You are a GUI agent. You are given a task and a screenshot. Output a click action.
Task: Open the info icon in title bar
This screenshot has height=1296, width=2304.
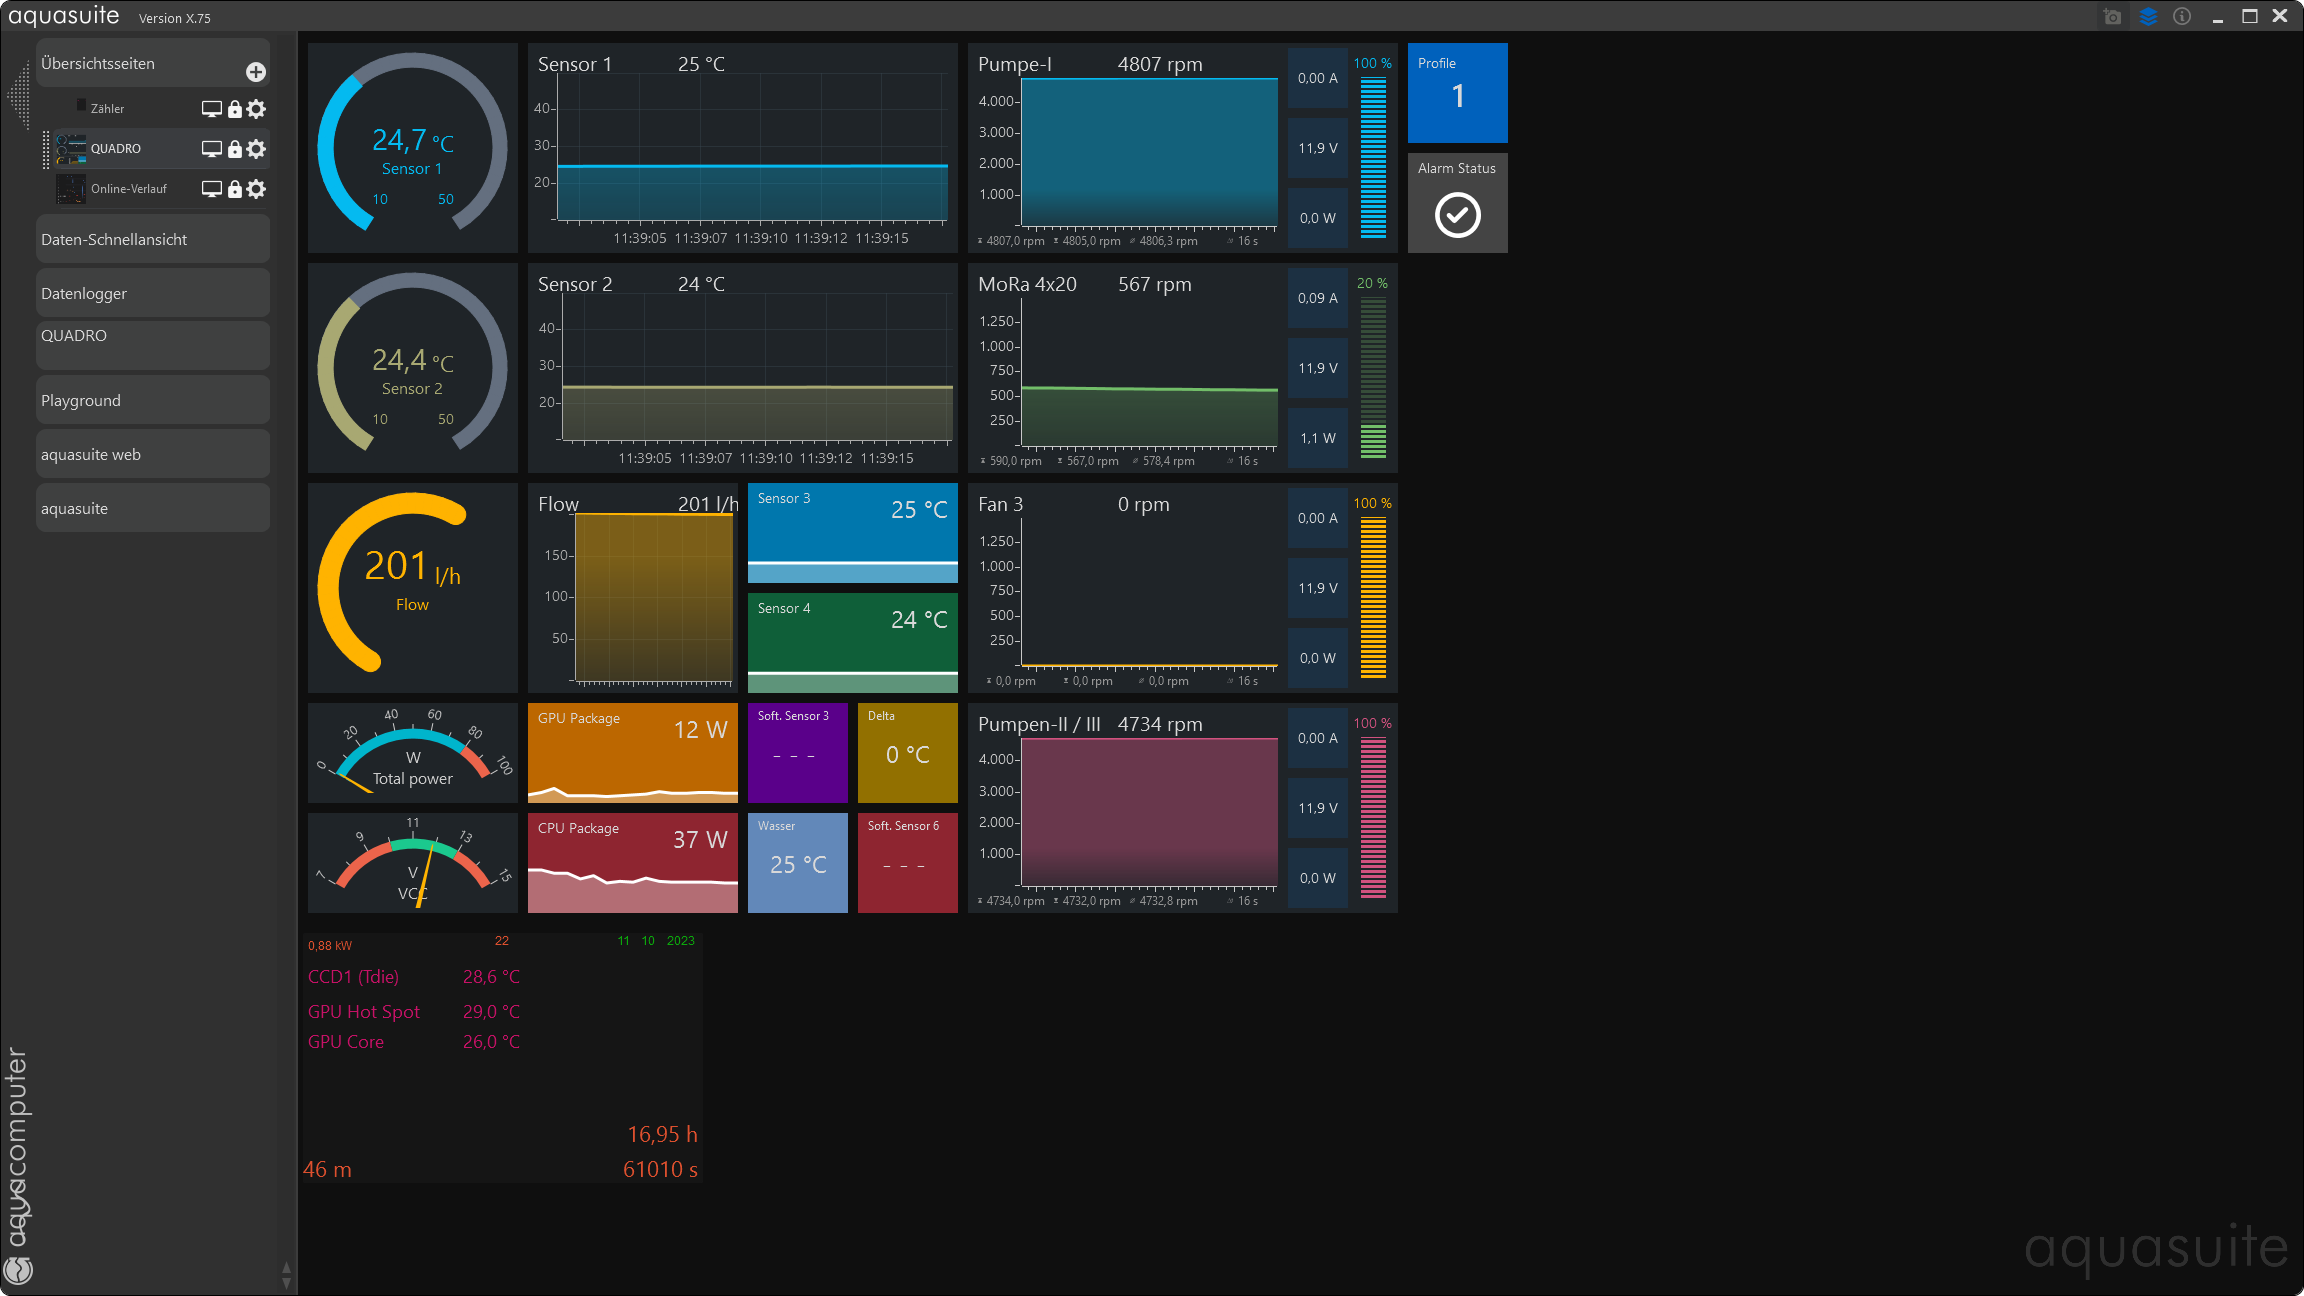[x=2182, y=17]
